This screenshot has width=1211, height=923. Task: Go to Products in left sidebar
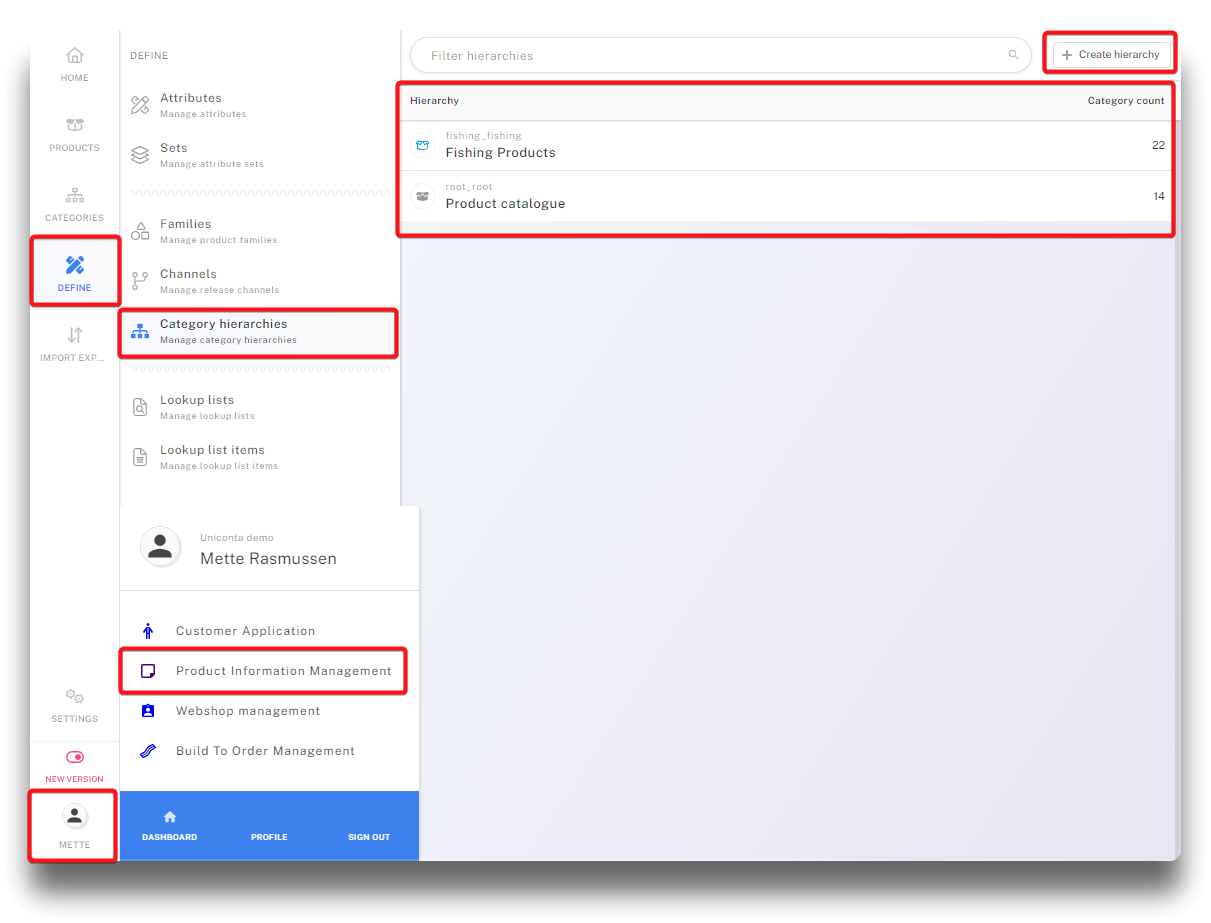[75, 134]
